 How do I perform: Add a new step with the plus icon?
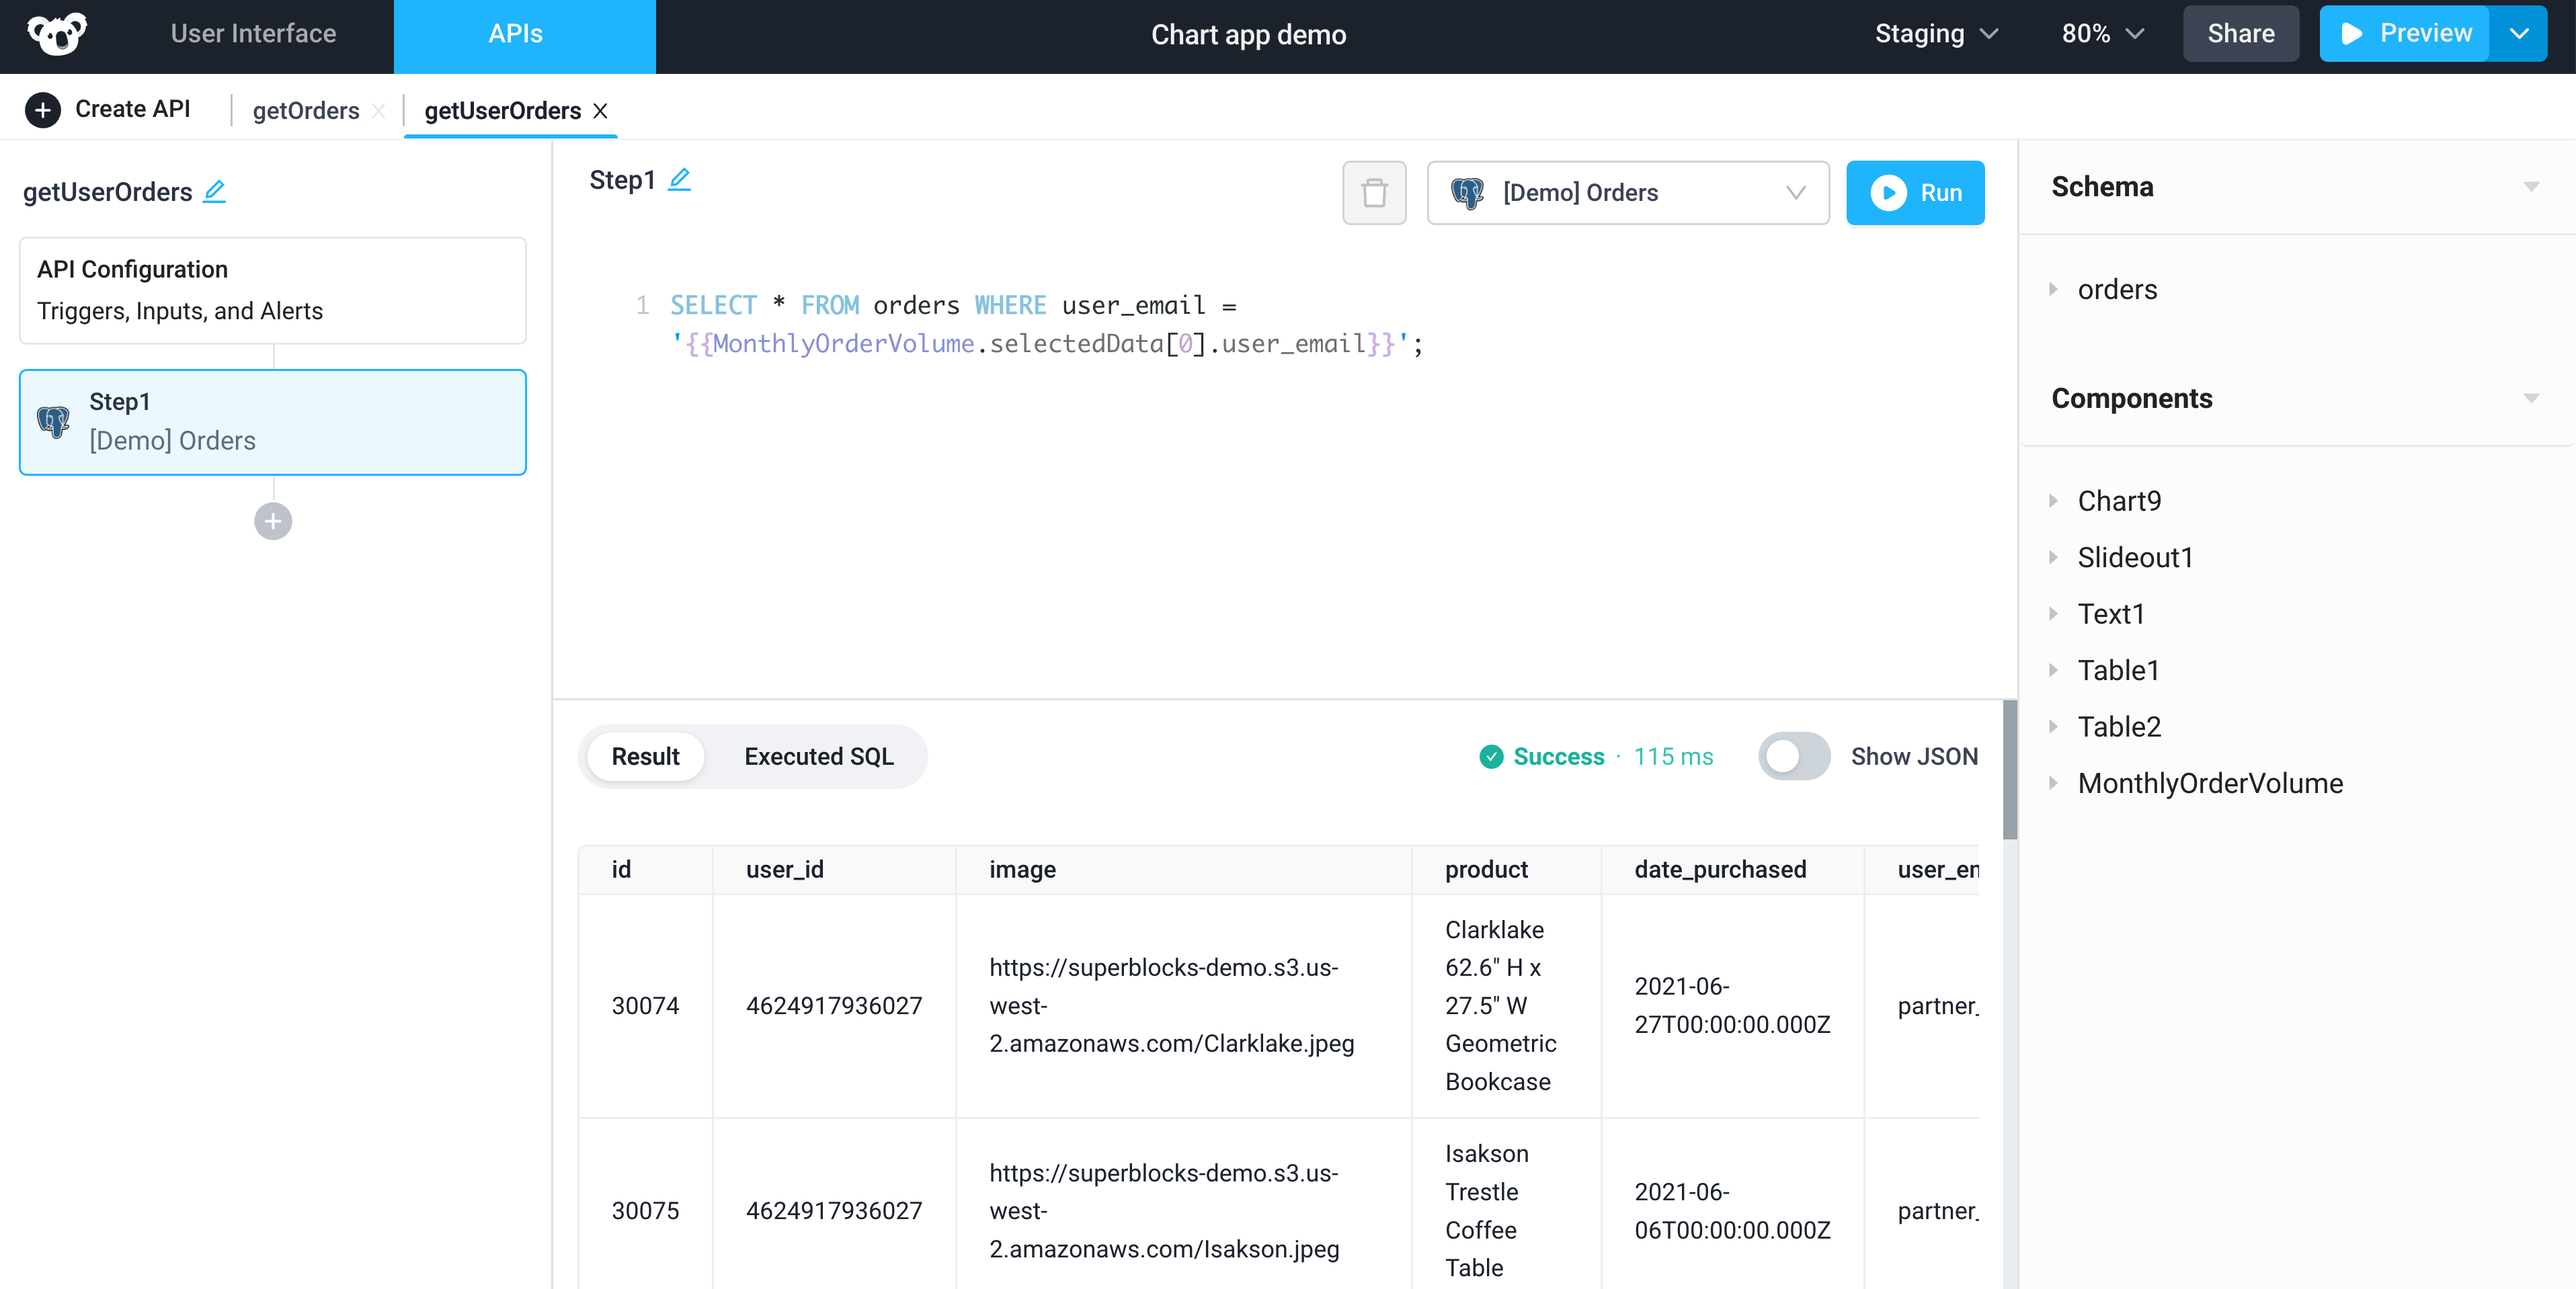coord(272,521)
